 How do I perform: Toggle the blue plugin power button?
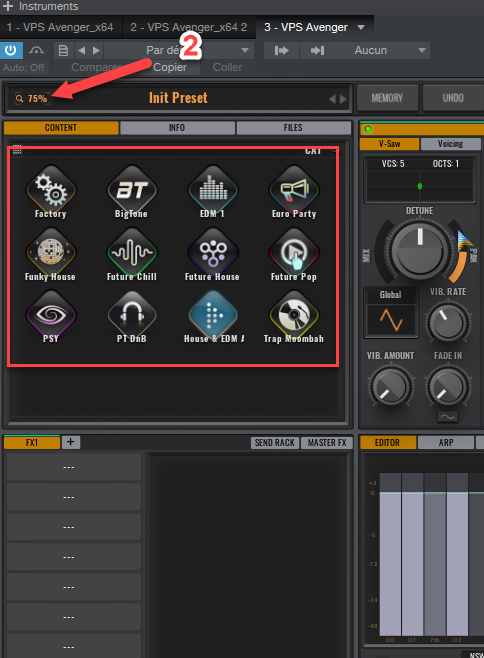point(10,50)
